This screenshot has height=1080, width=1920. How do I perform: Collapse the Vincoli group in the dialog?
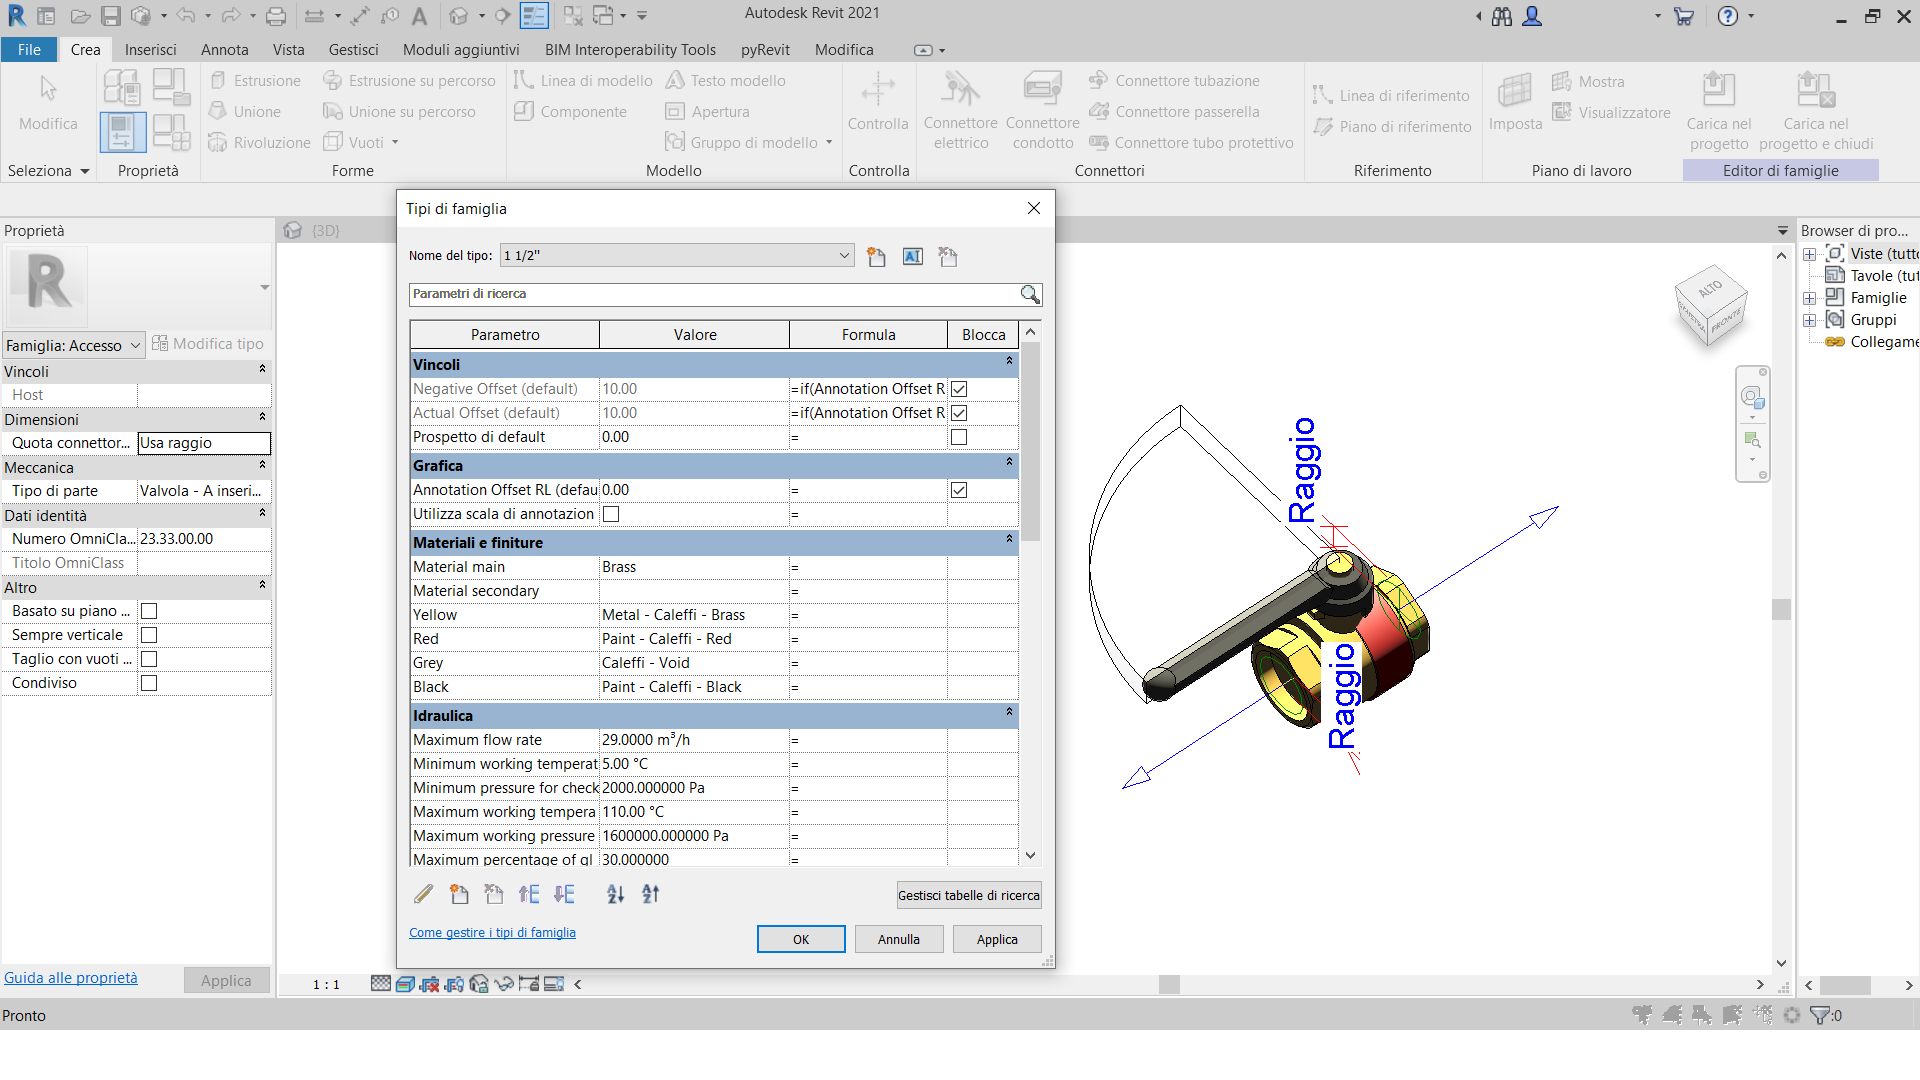coord(1009,361)
